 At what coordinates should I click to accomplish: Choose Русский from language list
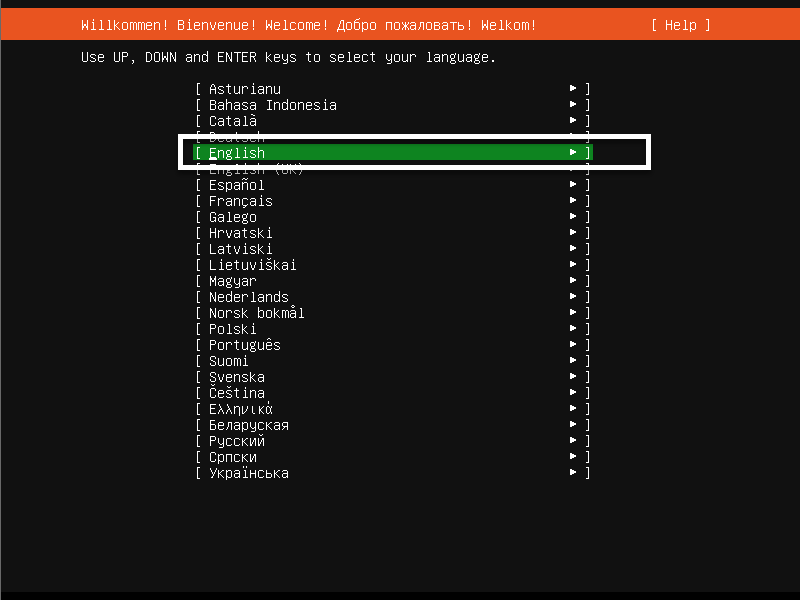392,441
